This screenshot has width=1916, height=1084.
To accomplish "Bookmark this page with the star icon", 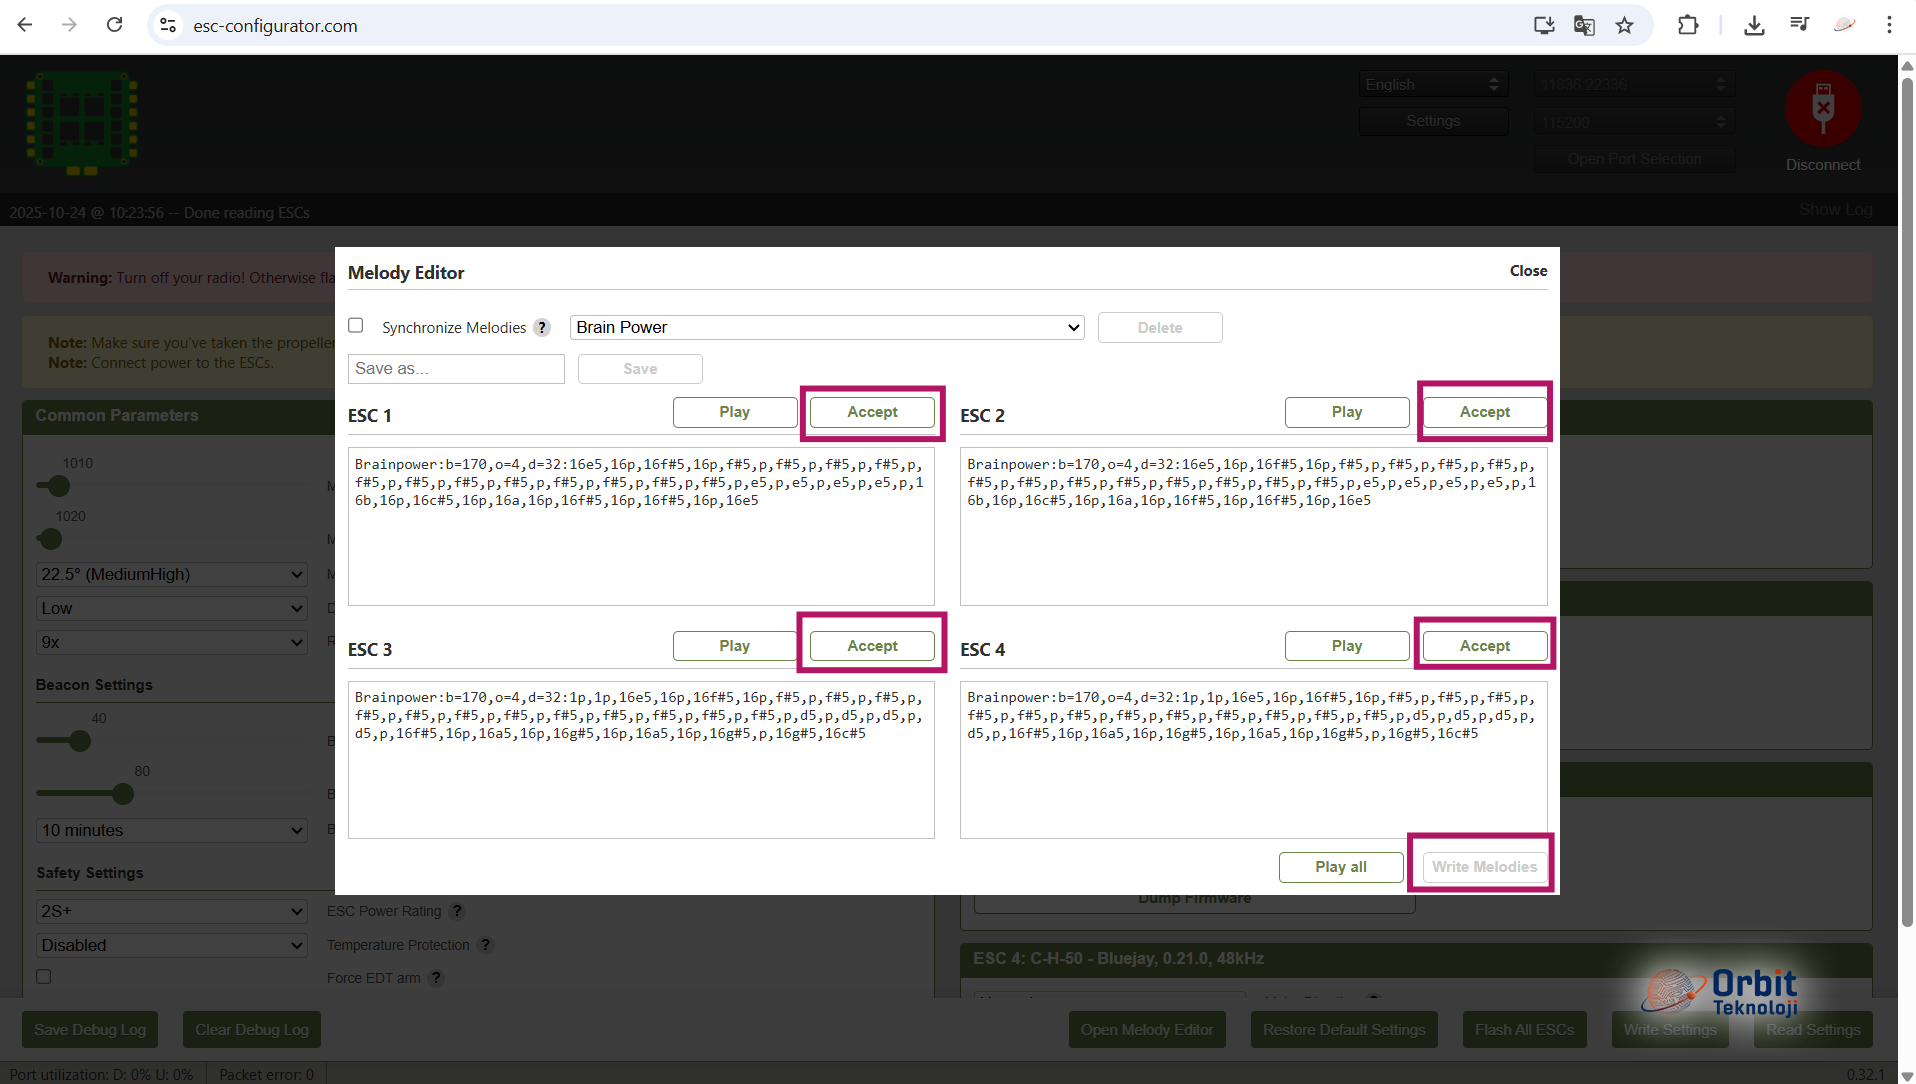I will 1624,25.
